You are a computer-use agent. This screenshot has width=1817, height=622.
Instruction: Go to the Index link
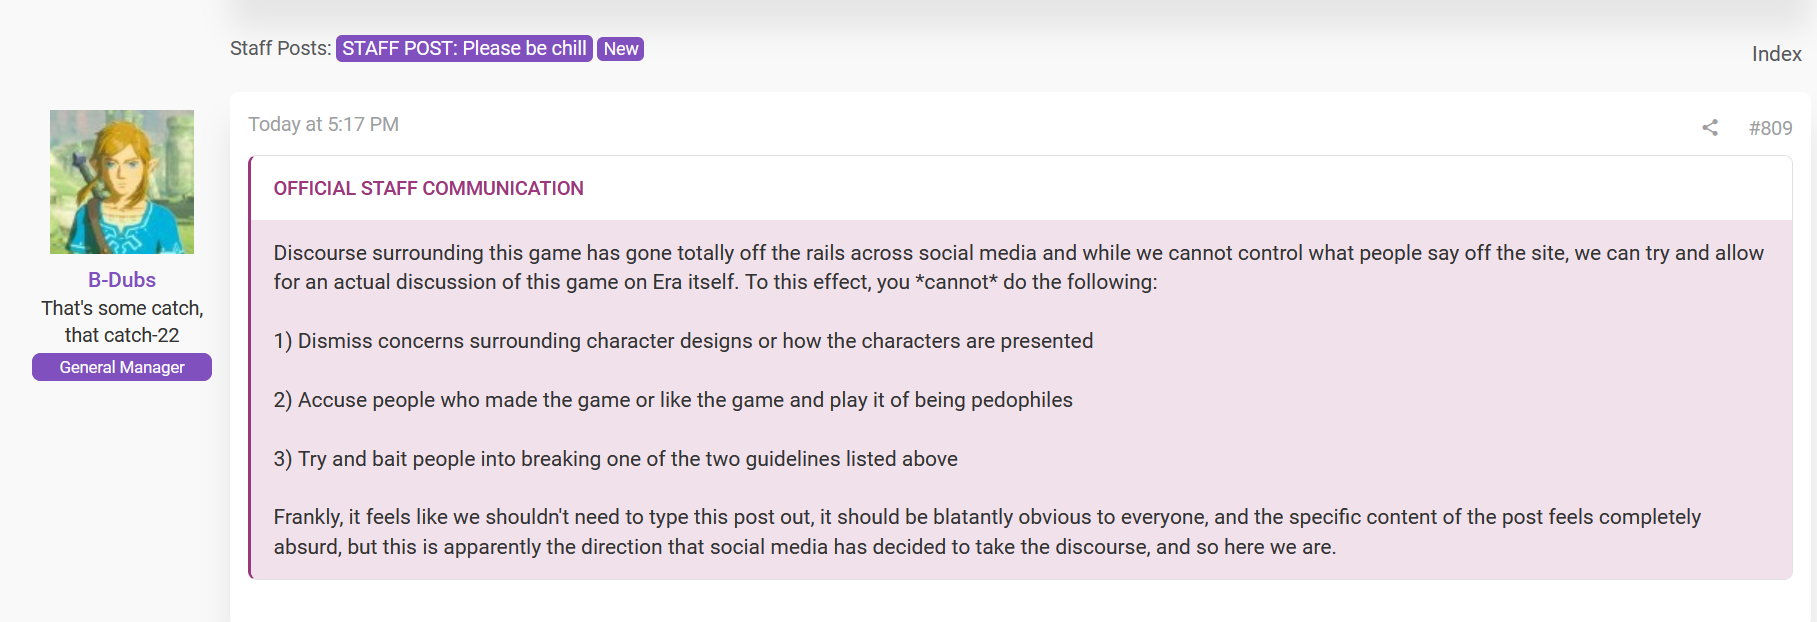coord(1776,54)
